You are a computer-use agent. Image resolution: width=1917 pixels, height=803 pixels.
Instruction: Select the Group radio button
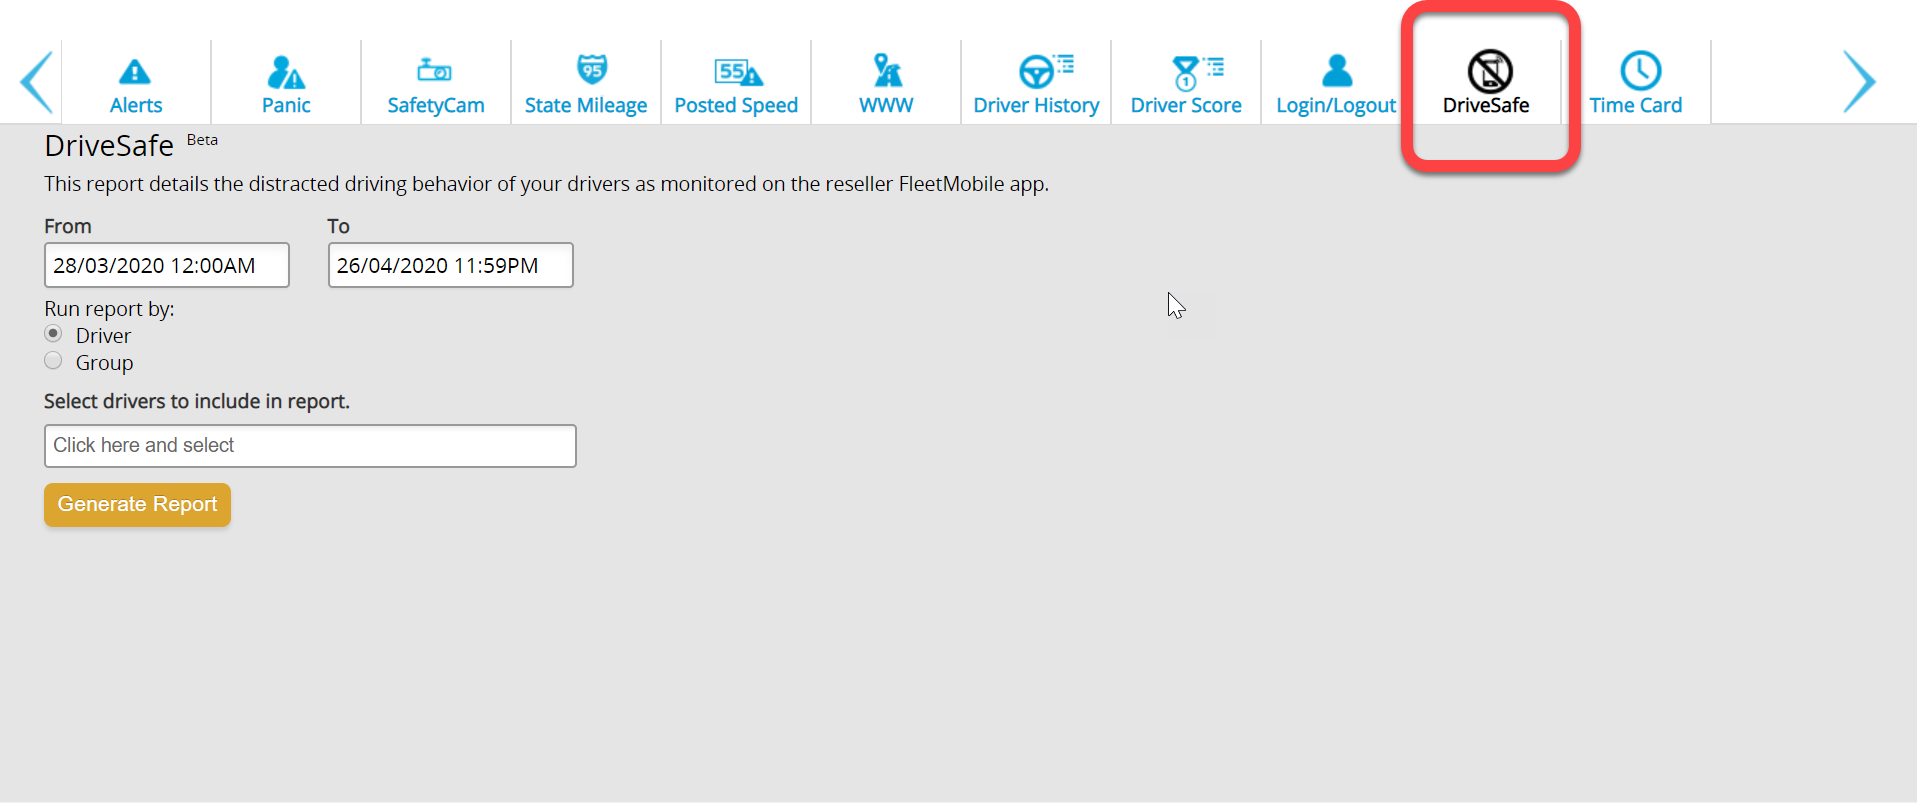click(x=53, y=361)
